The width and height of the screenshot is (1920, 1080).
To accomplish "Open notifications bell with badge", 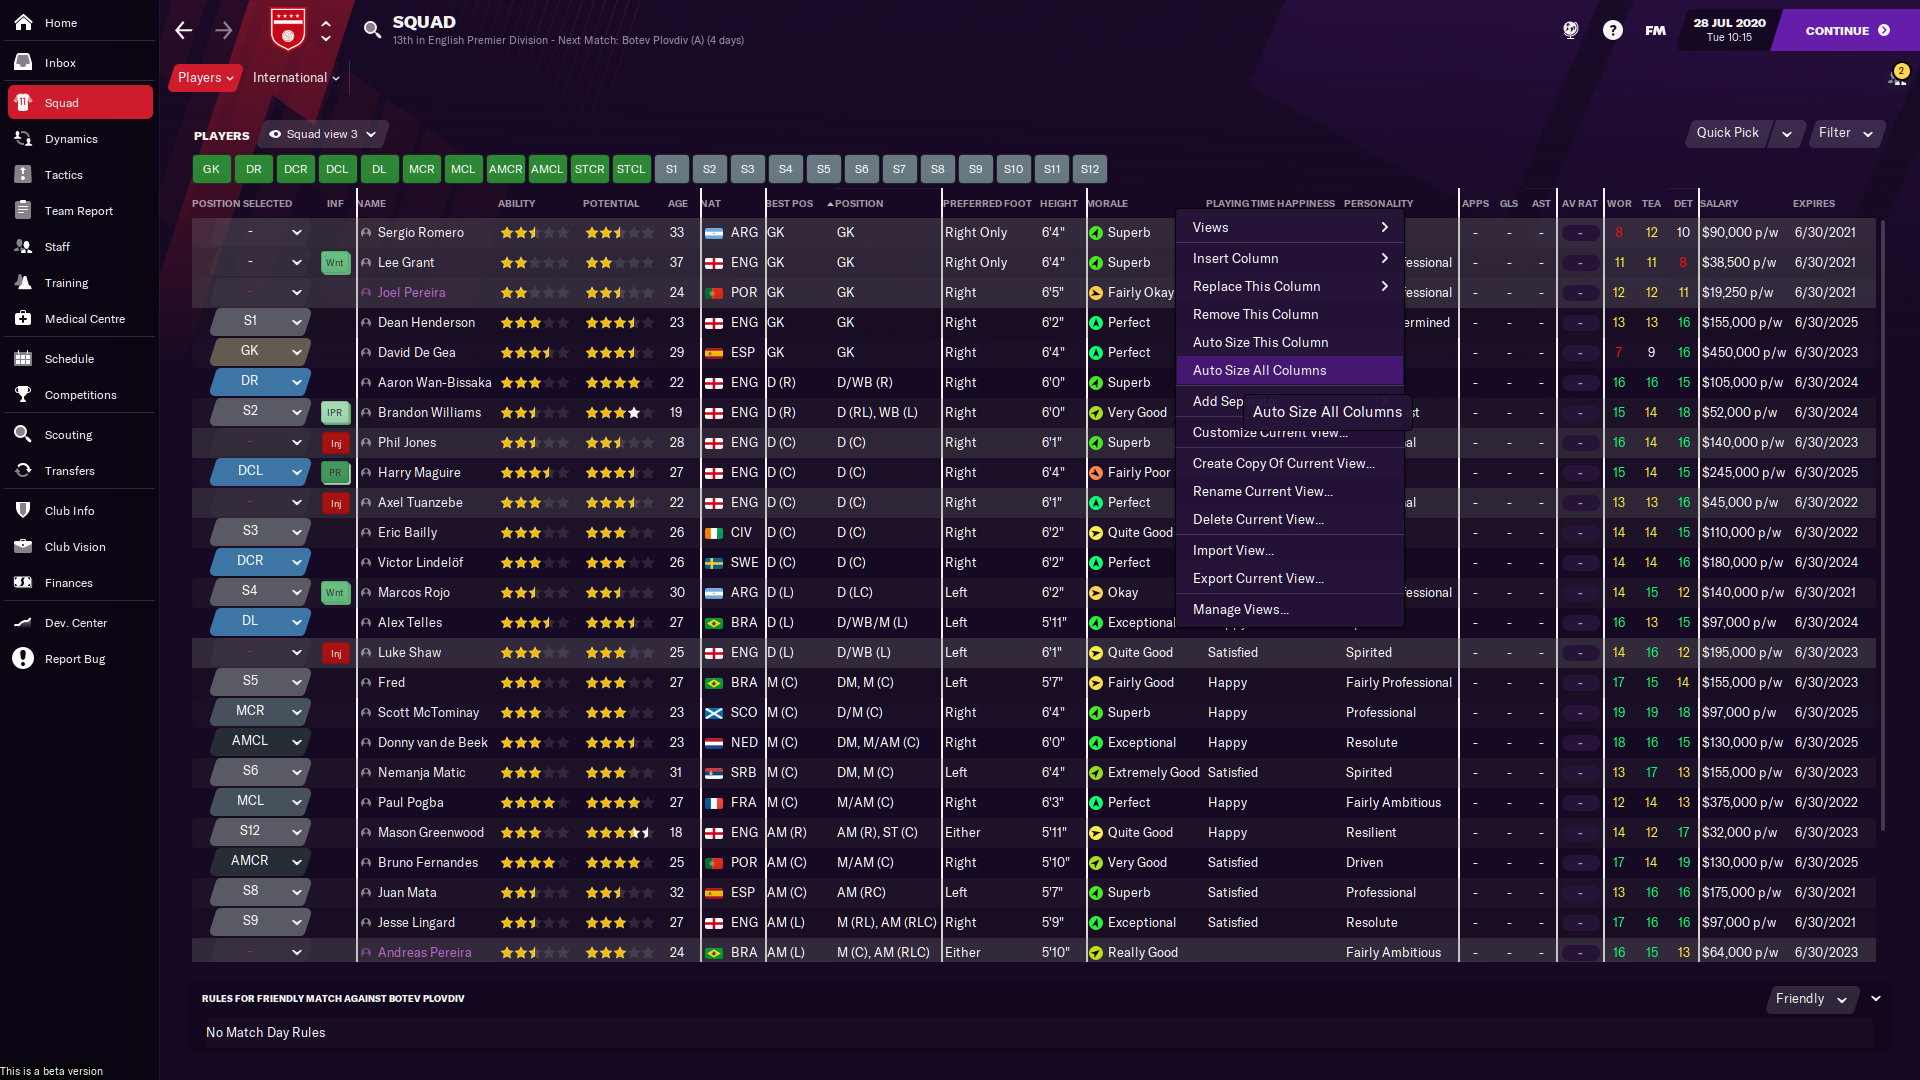I will point(1896,76).
